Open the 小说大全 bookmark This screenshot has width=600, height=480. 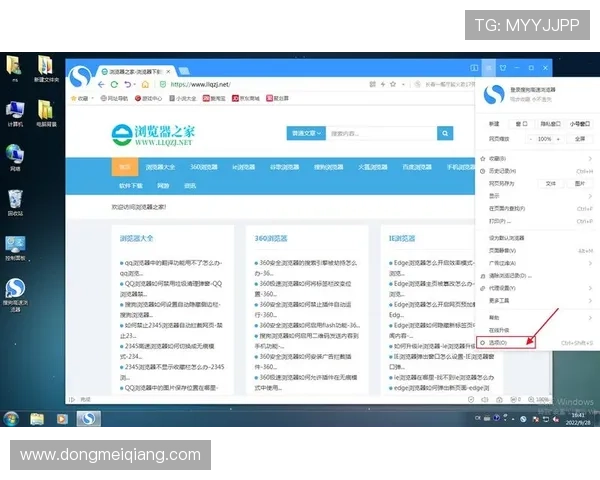(183, 98)
